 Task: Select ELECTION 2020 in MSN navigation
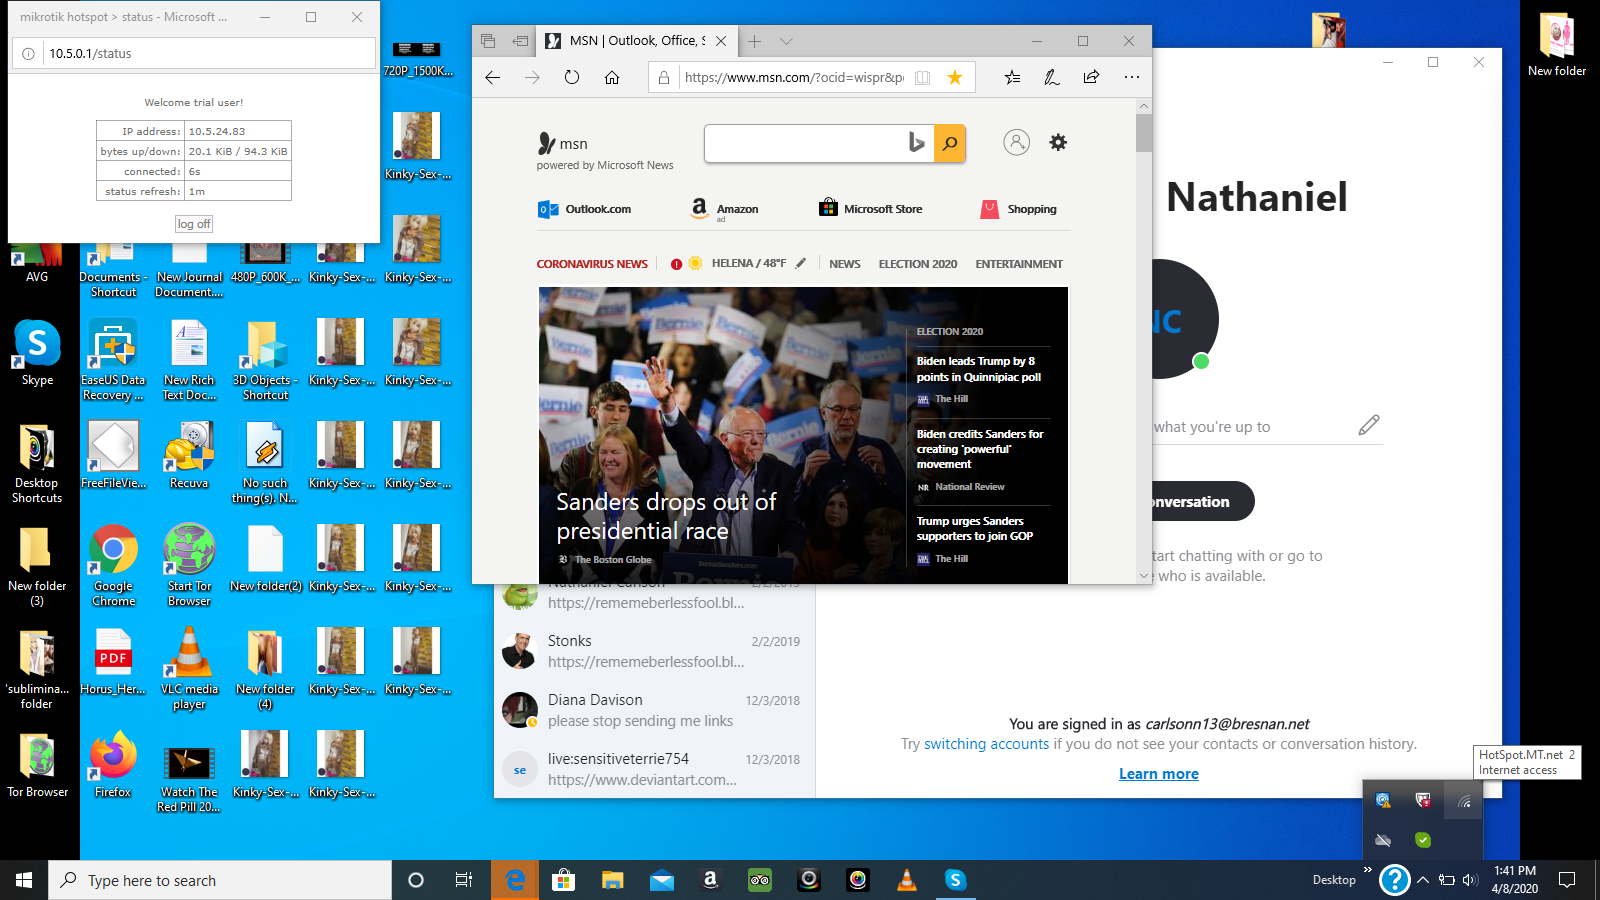[918, 264]
